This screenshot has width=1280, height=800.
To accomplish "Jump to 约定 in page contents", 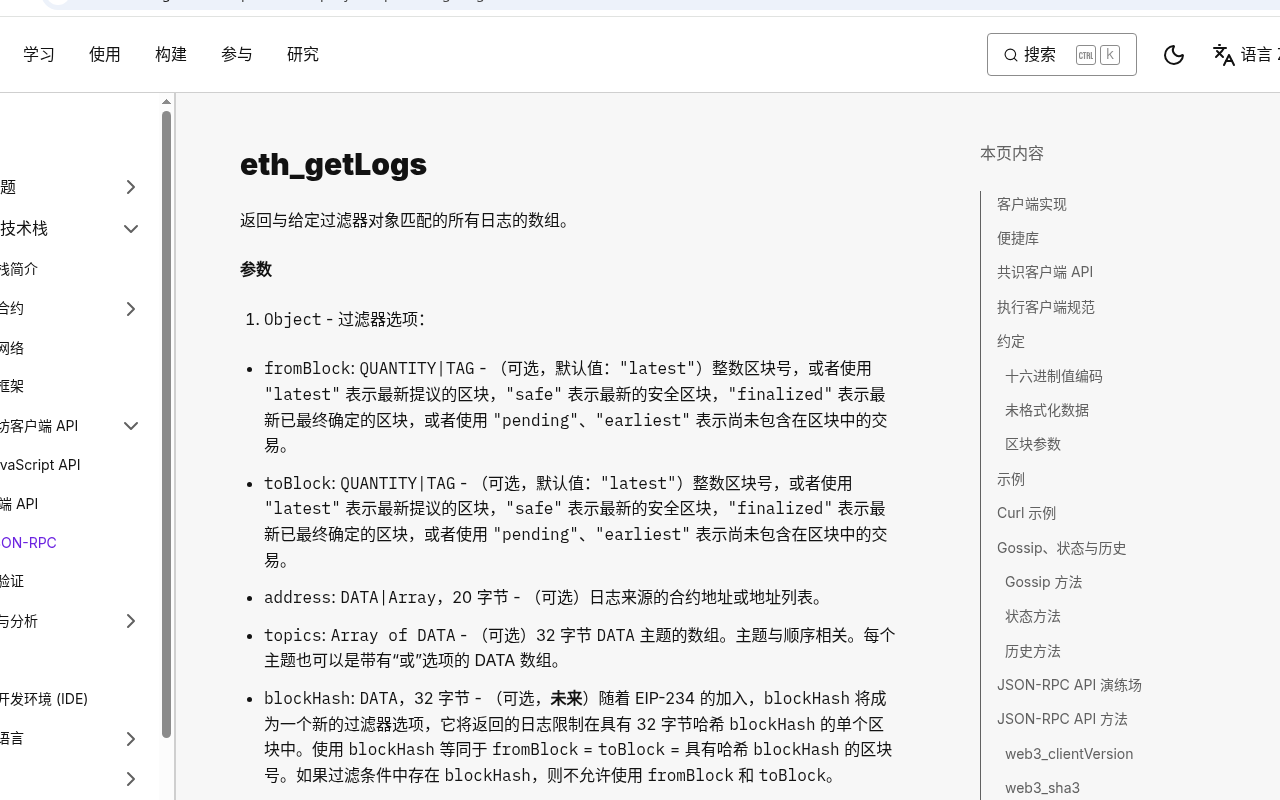I will coord(1011,341).
